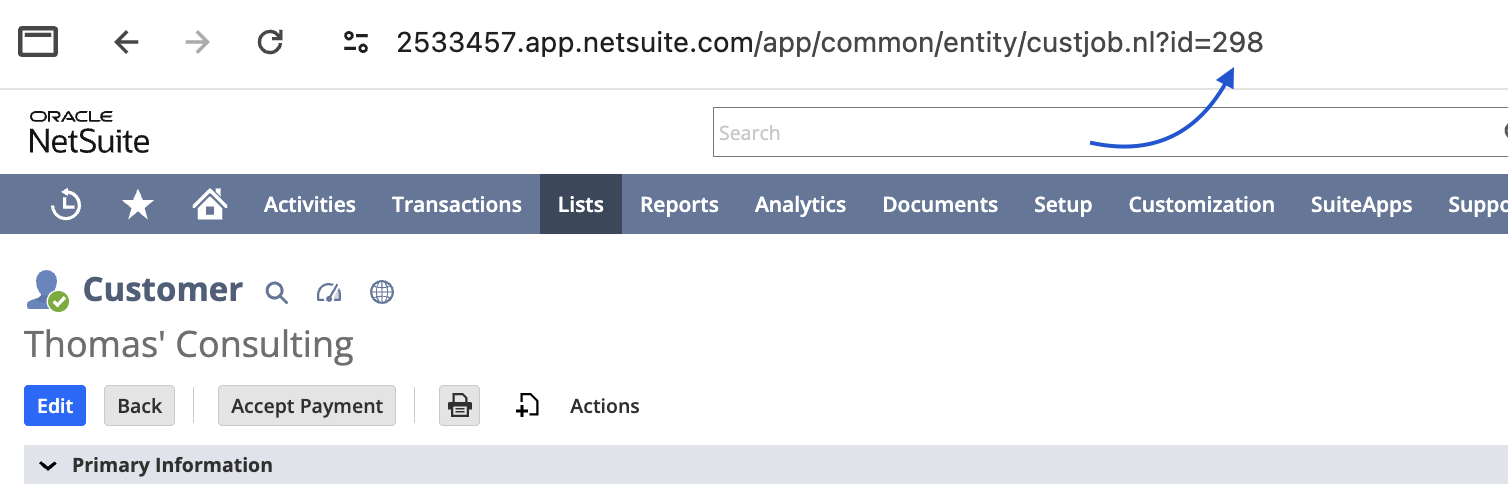Open the Documents menu
The height and width of the screenshot is (504, 1508).
click(x=940, y=204)
